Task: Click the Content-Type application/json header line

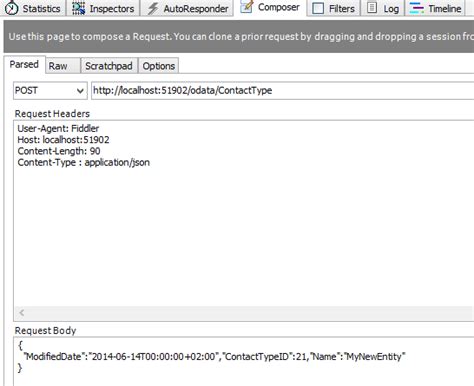Action: point(84,162)
